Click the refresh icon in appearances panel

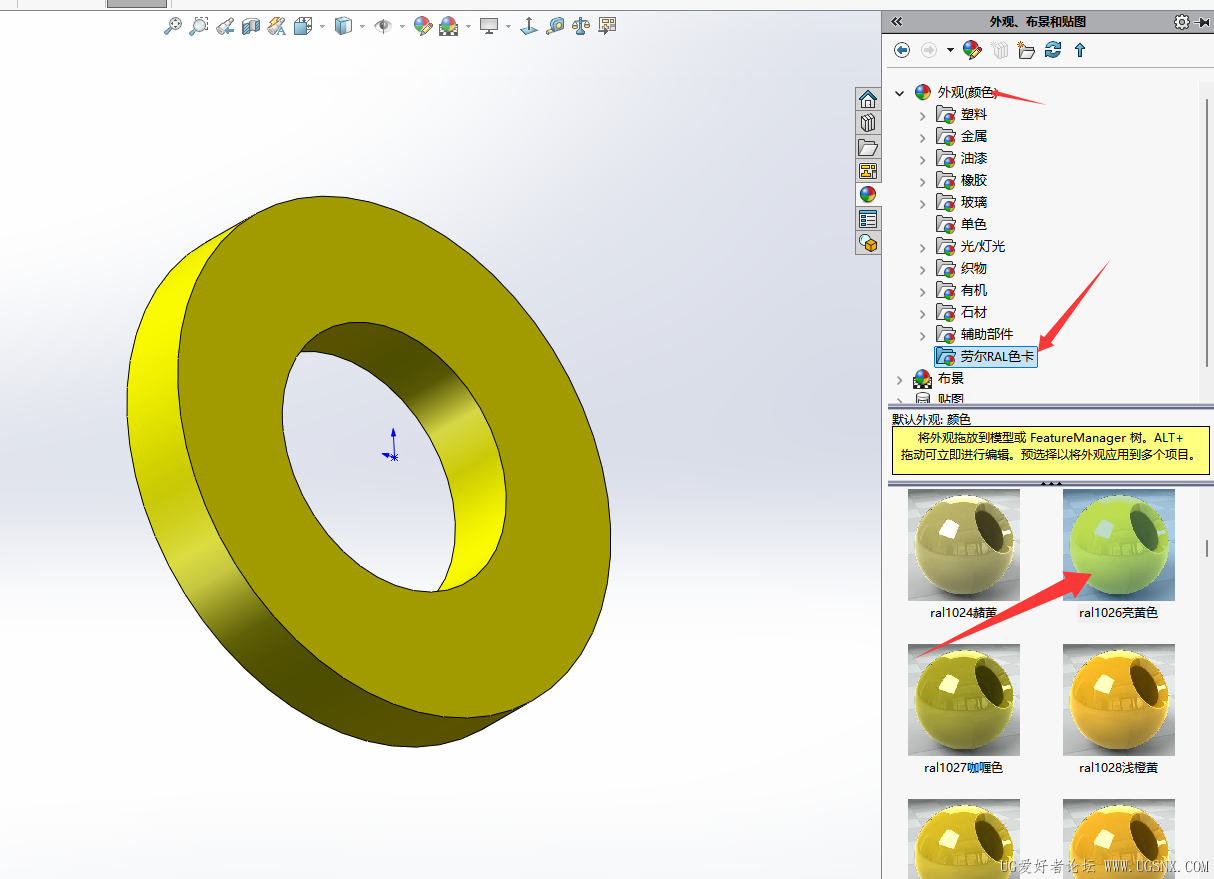coord(1052,50)
